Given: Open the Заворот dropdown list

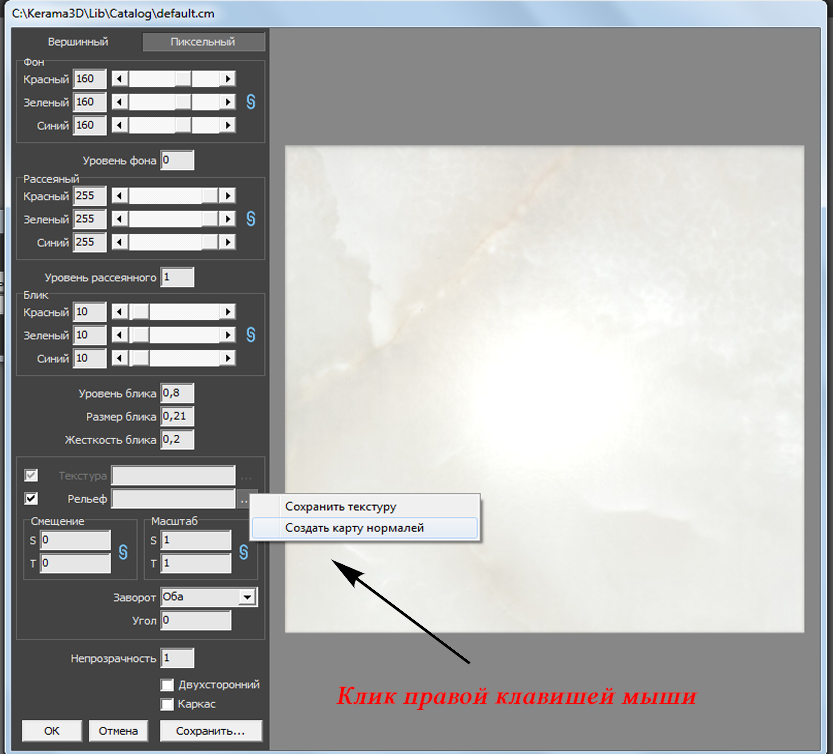Looking at the screenshot, I should [x=246, y=597].
